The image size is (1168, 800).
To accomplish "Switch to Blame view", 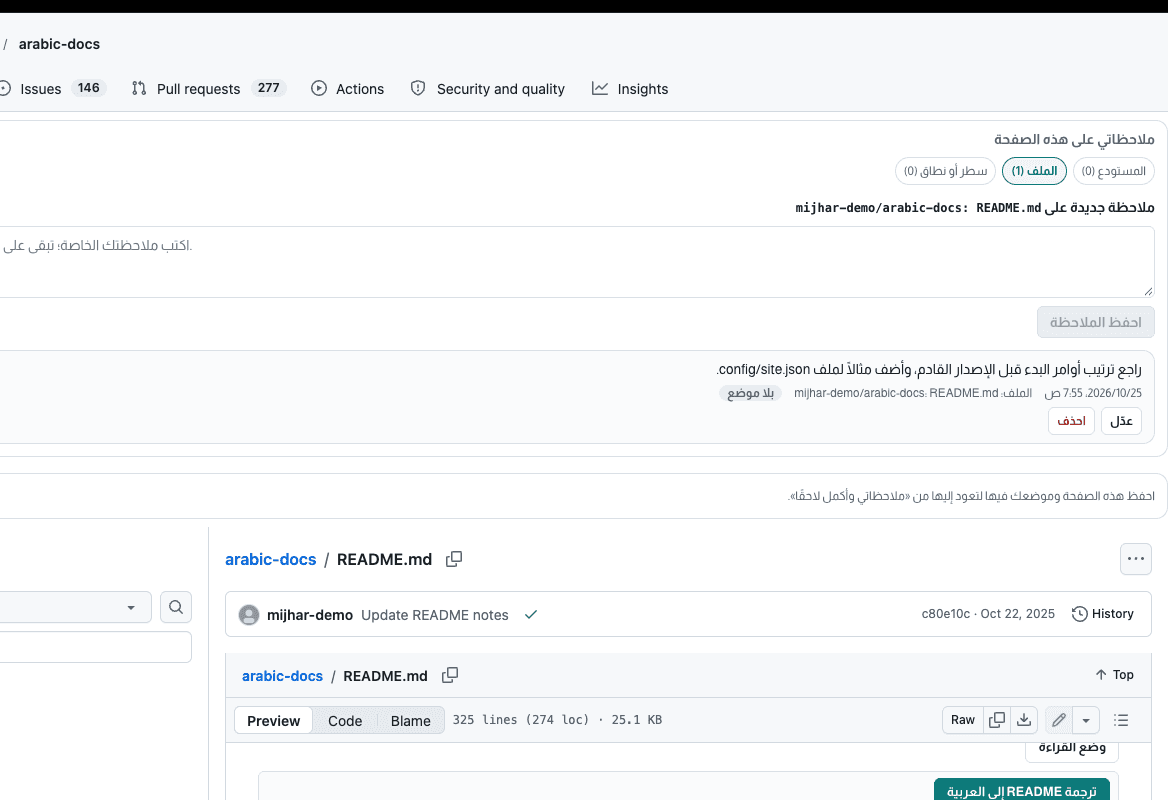I will coord(410,720).
